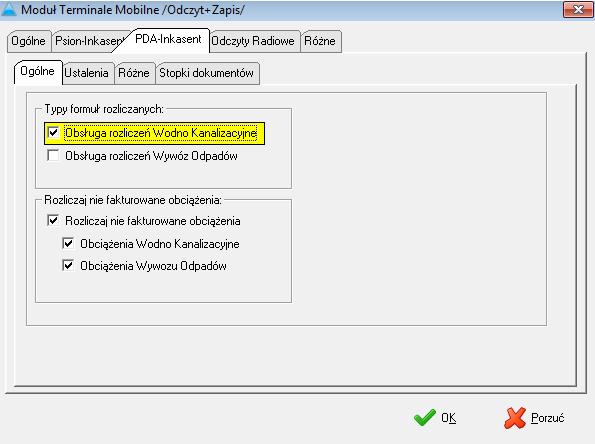Viewport: 595px width, 444px height.
Task: Switch to the top-level Ogólne tab
Action: (28, 41)
